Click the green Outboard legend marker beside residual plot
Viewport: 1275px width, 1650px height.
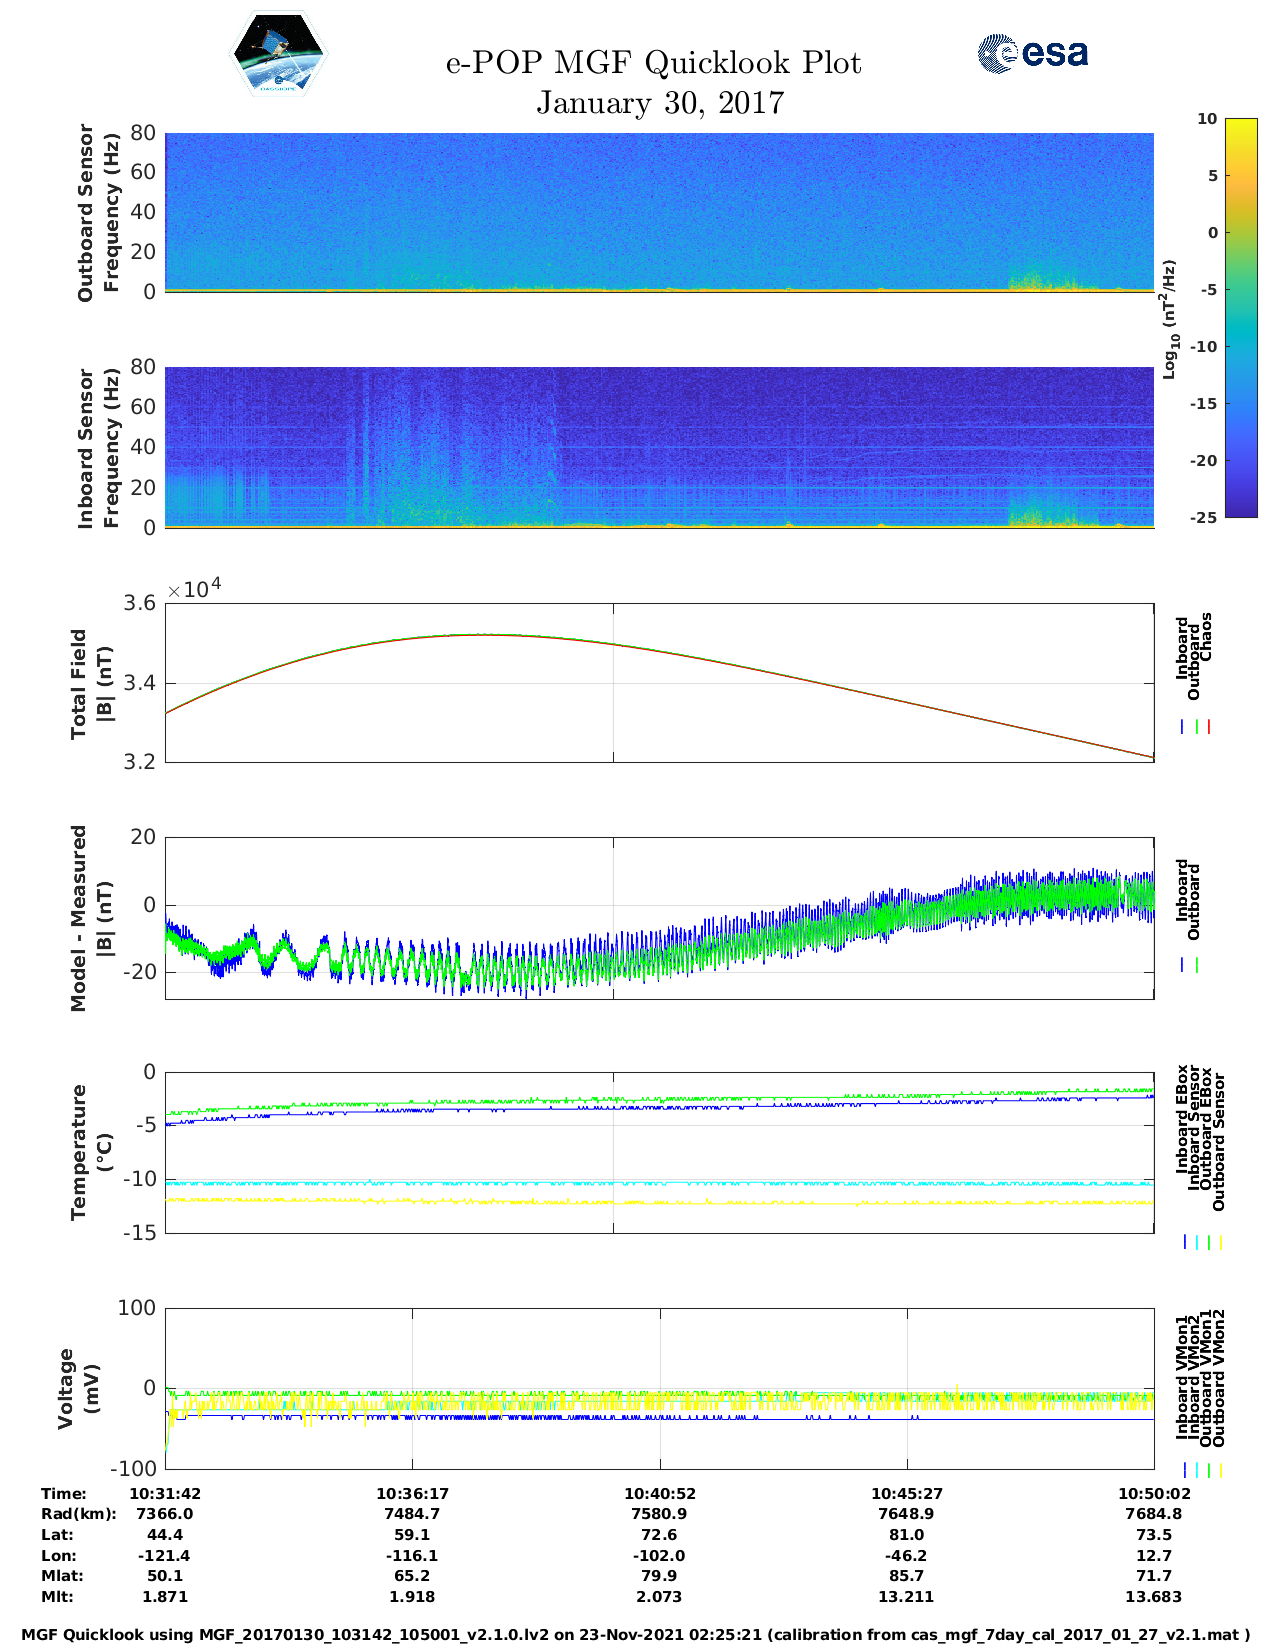[x=1197, y=965]
